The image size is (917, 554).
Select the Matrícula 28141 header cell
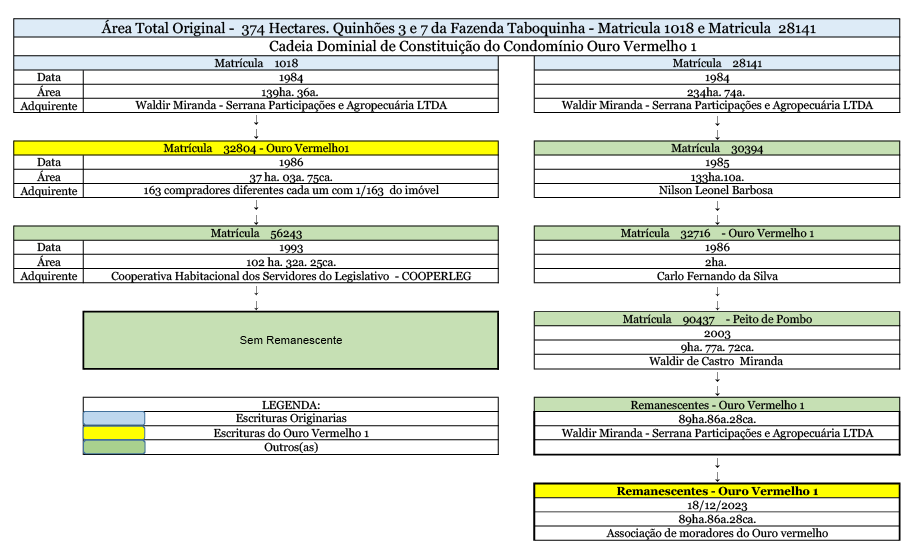pos(717,63)
